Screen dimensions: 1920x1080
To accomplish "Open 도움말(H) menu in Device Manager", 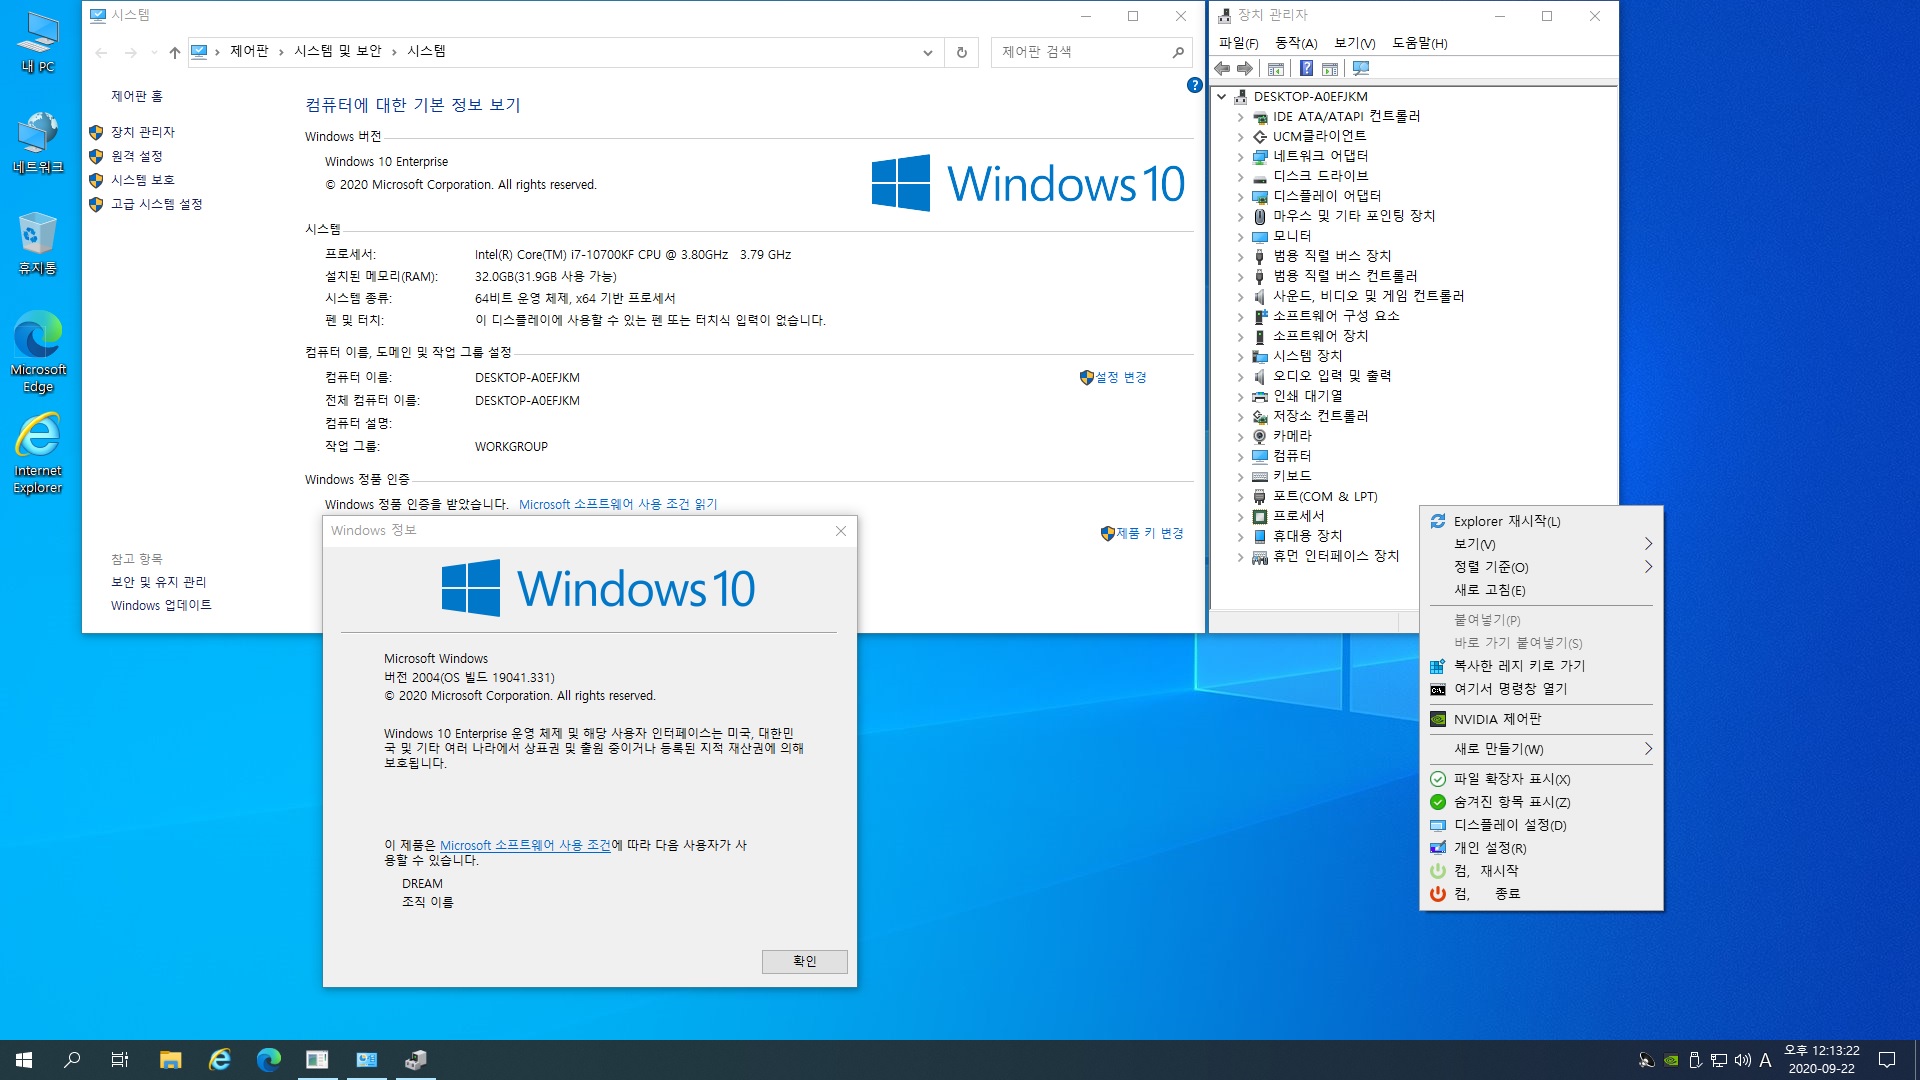I will pyautogui.click(x=1420, y=43).
